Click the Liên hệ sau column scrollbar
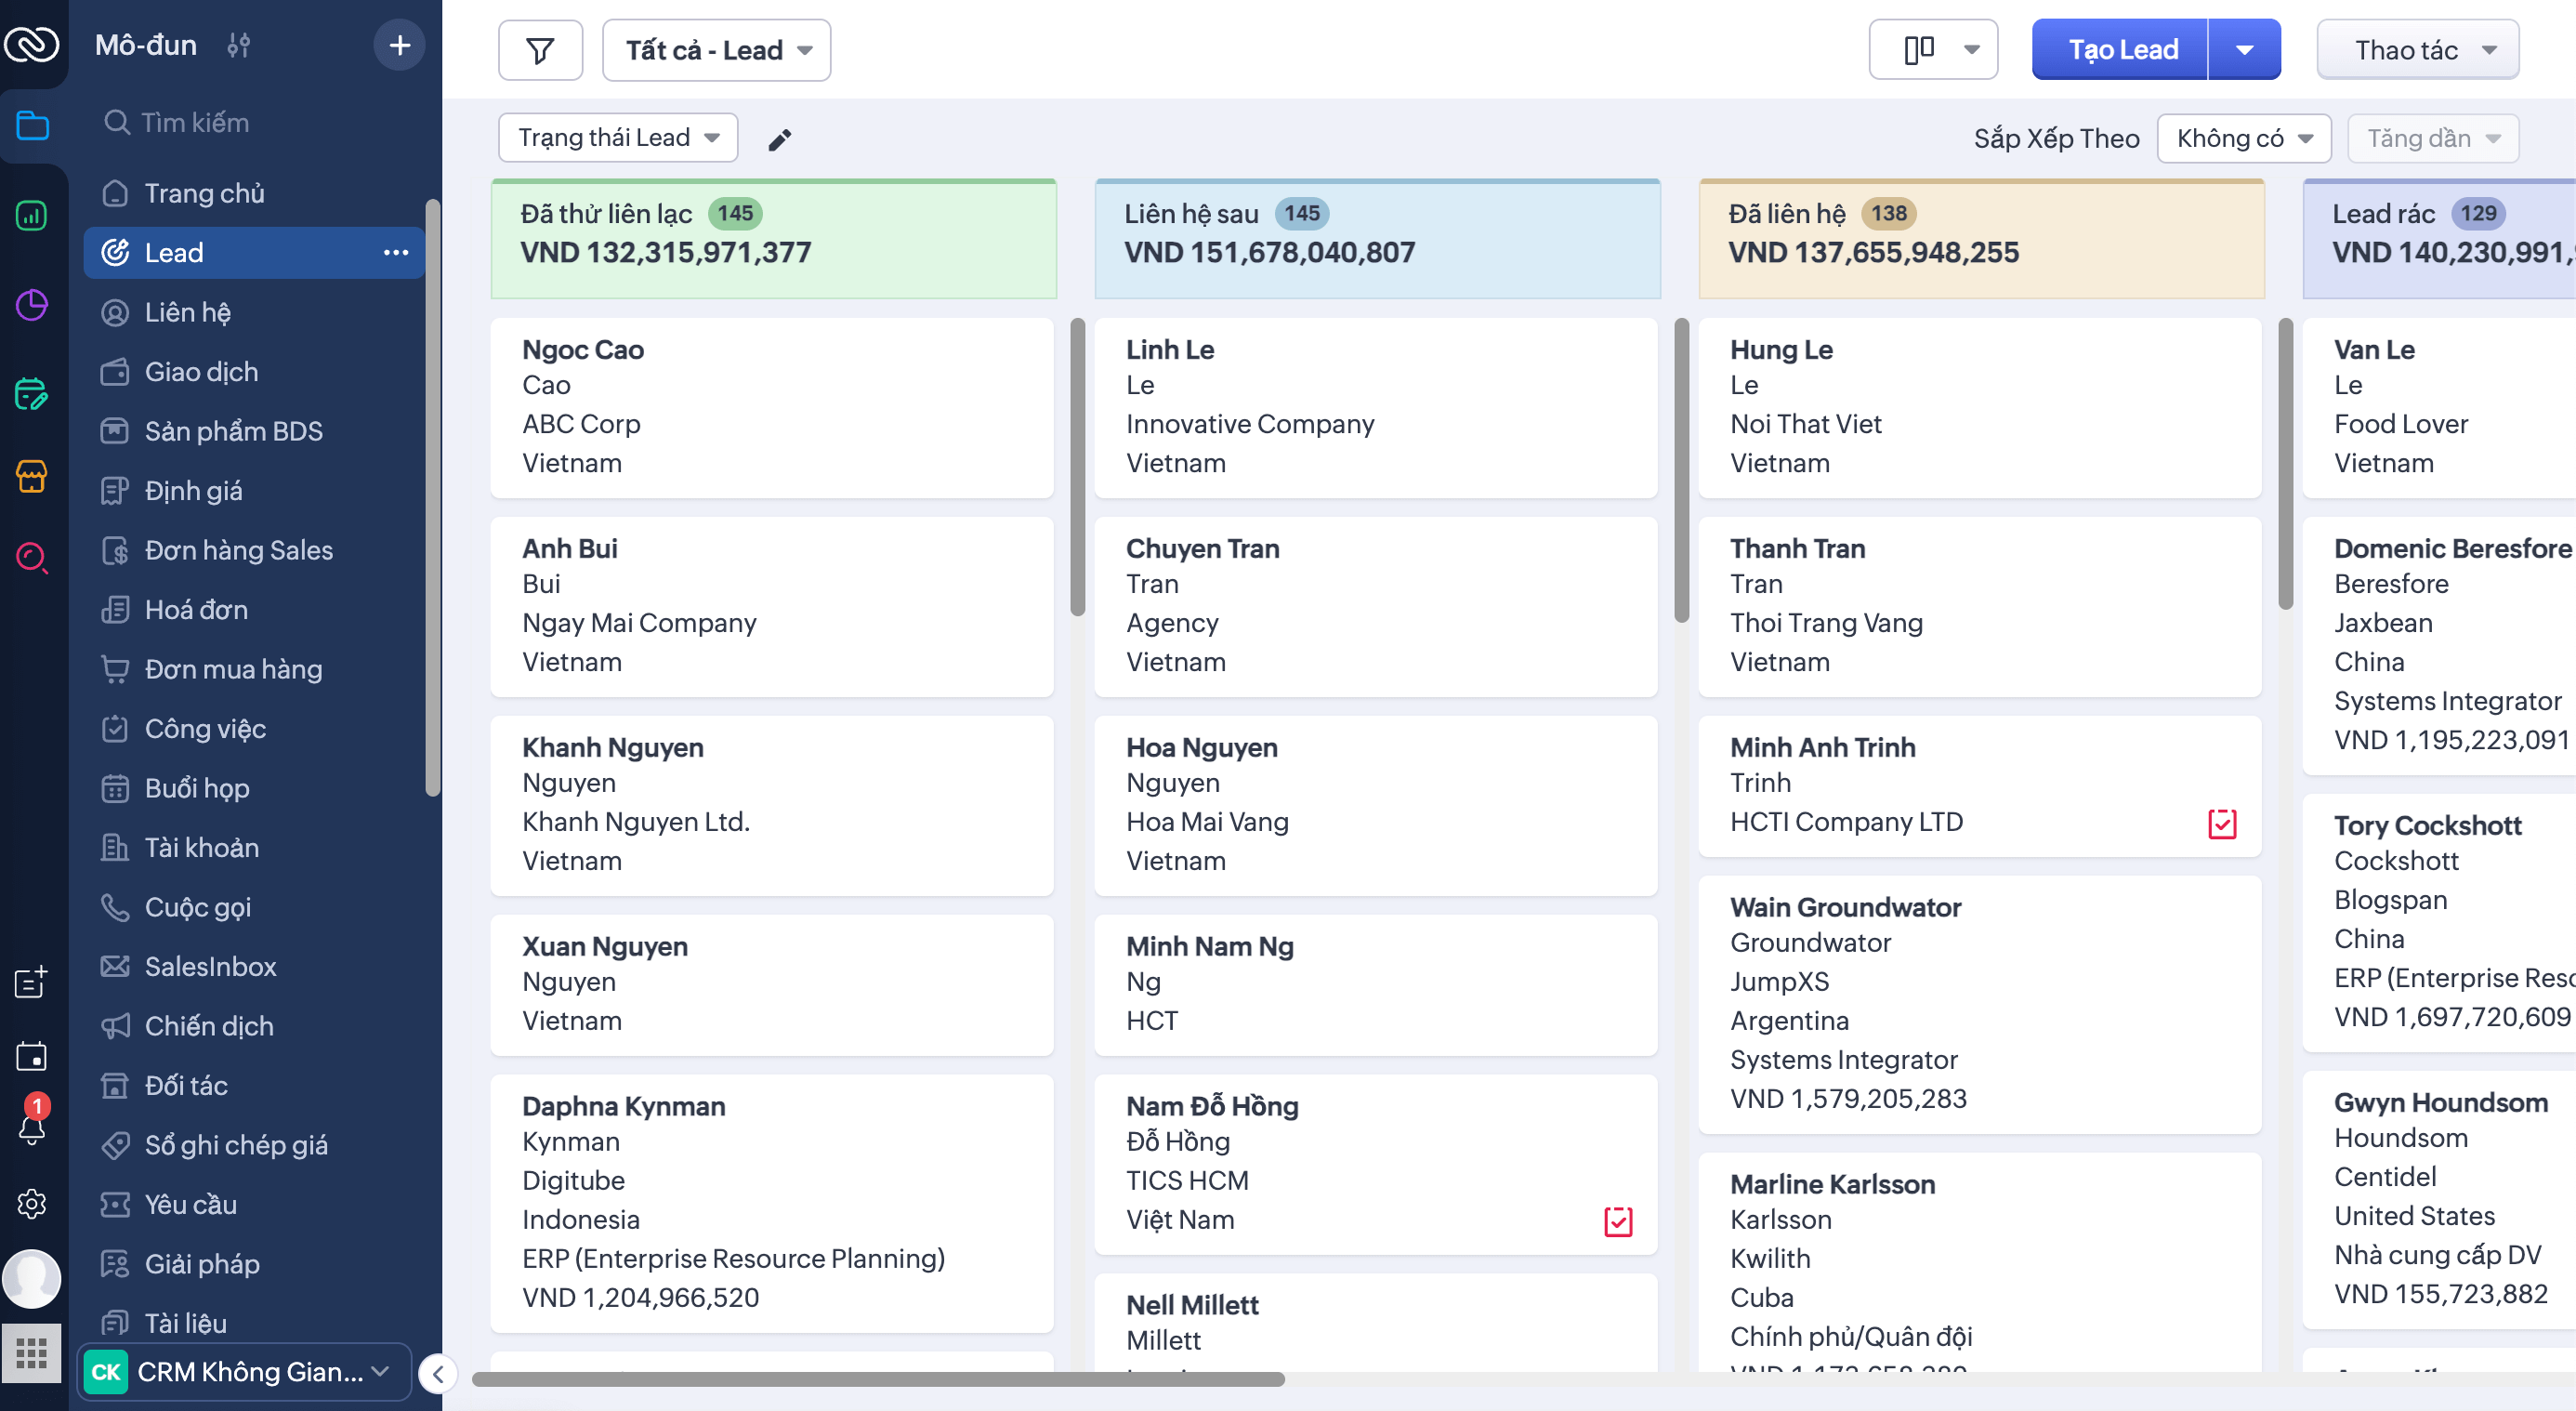Viewport: 2576px width, 1411px height. pyautogui.click(x=1681, y=471)
